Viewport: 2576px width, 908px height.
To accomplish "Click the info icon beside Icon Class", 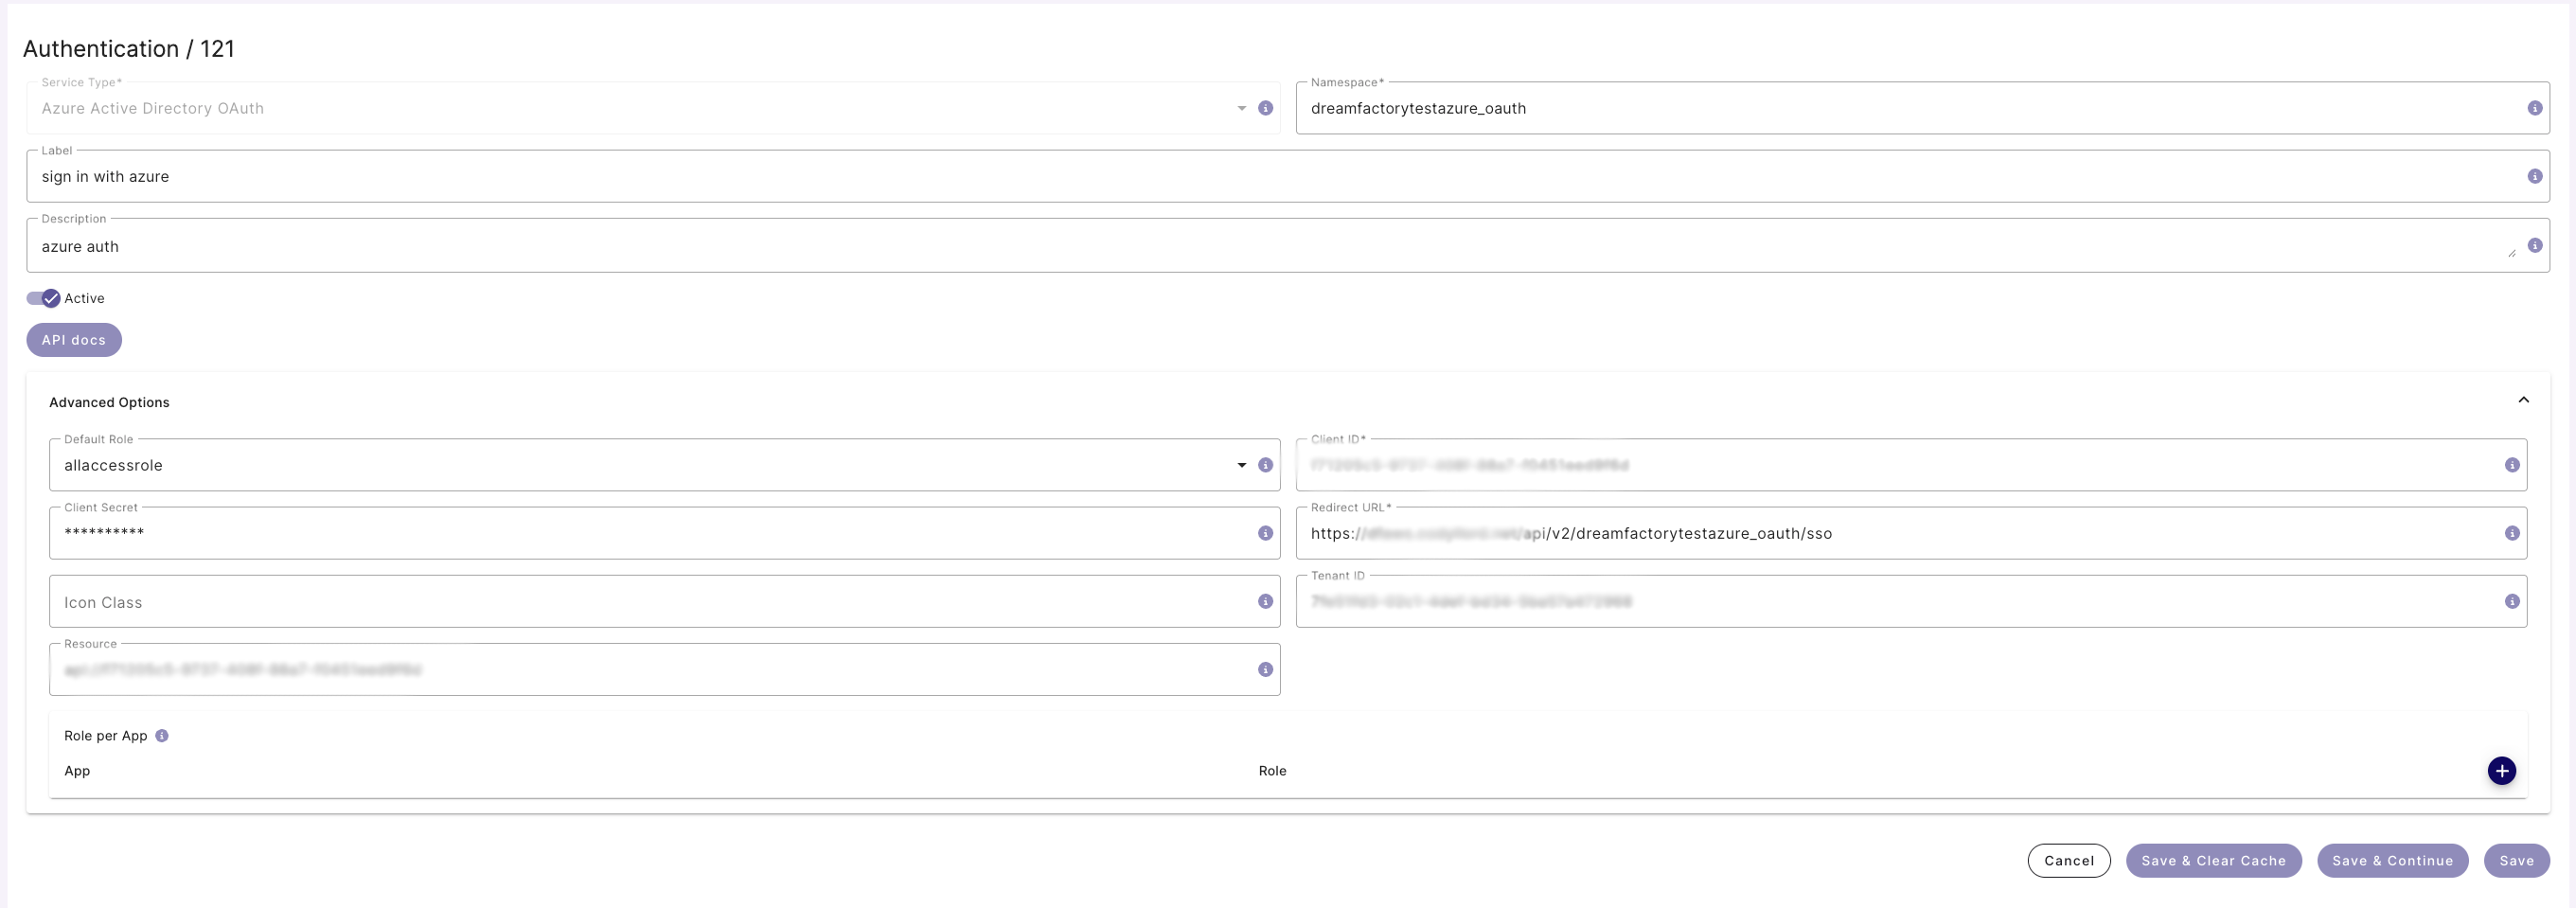I will pyautogui.click(x=1264, y=601).
